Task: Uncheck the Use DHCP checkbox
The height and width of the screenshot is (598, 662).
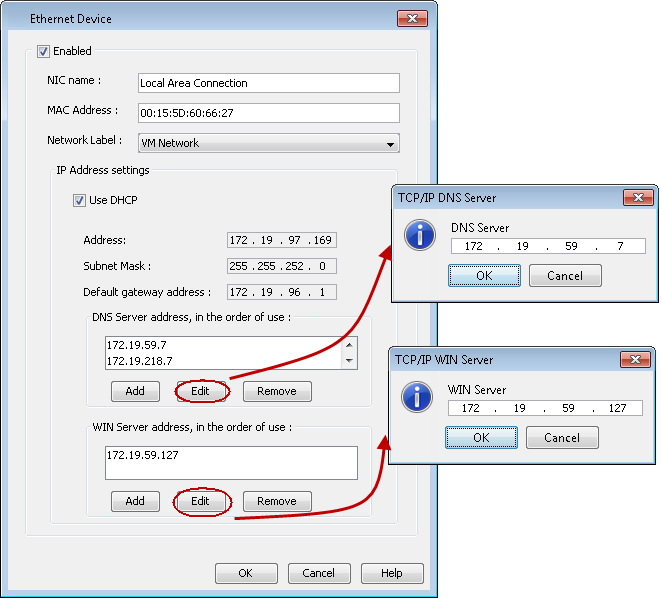Action: (80, 200)
